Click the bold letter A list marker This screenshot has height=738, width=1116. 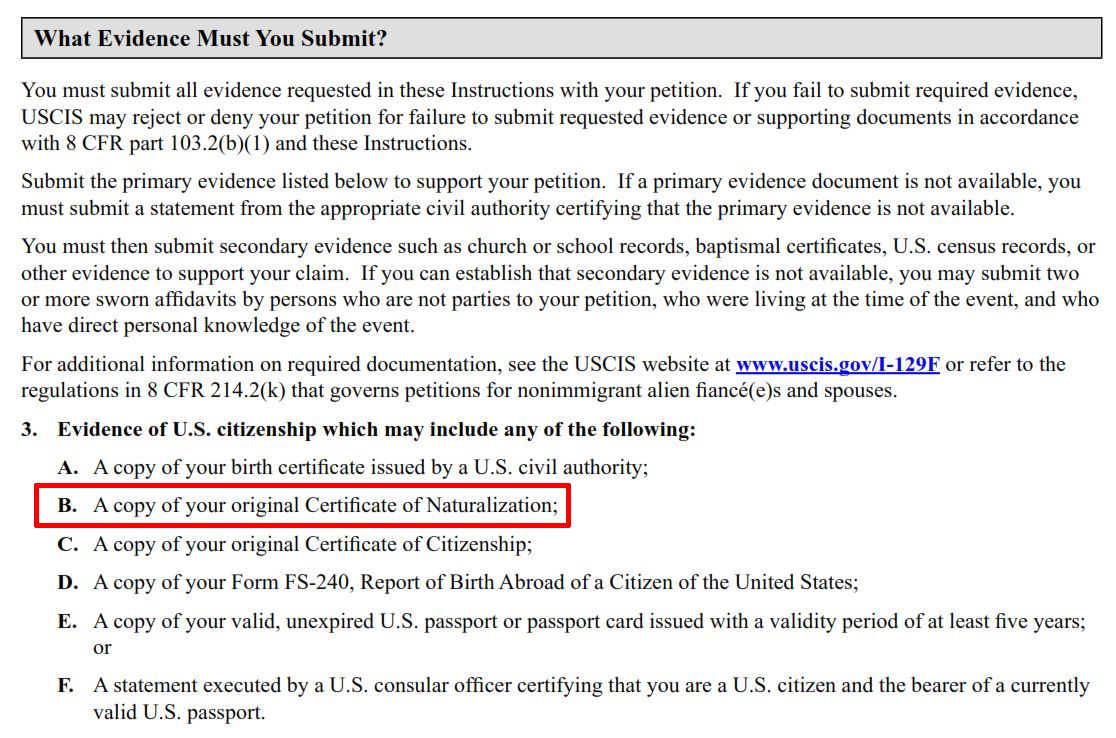coord(67,468)
